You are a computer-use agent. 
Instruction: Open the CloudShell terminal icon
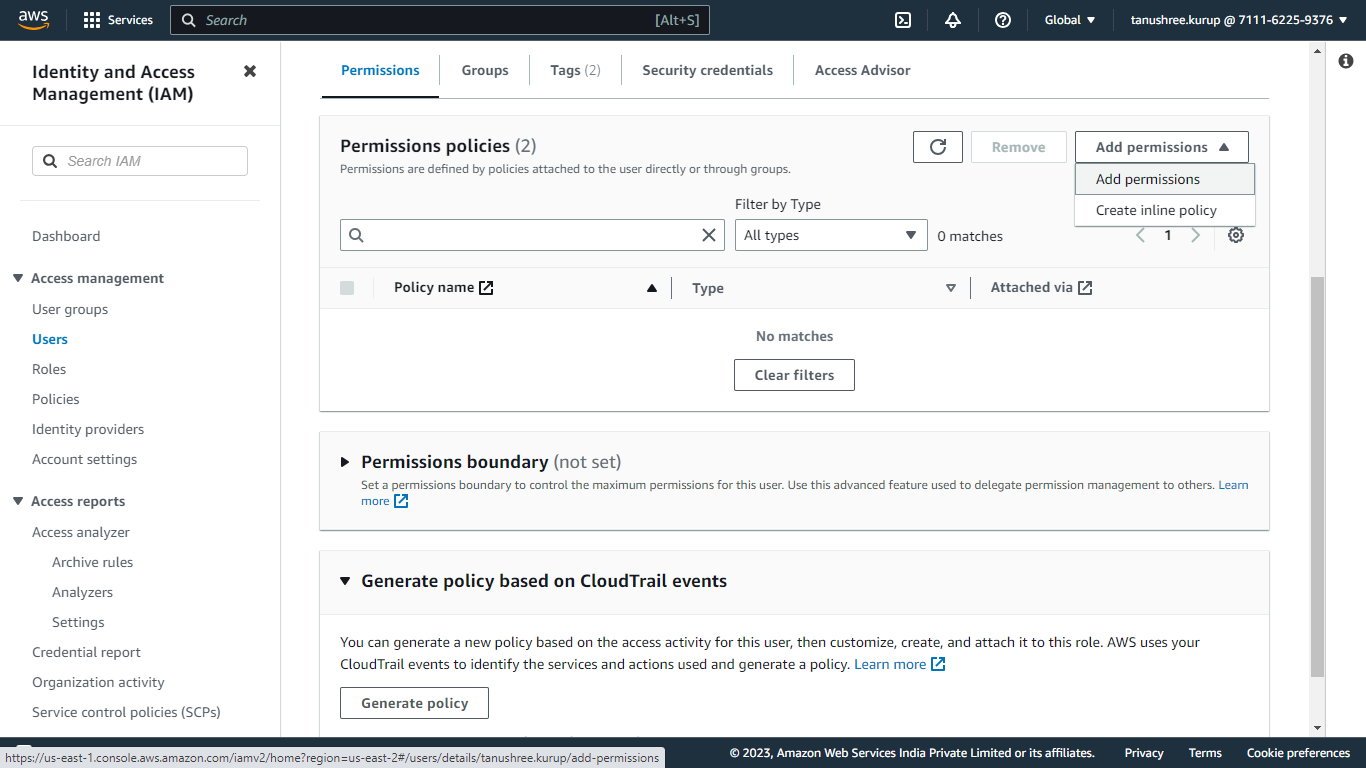(x=903, y=20)
